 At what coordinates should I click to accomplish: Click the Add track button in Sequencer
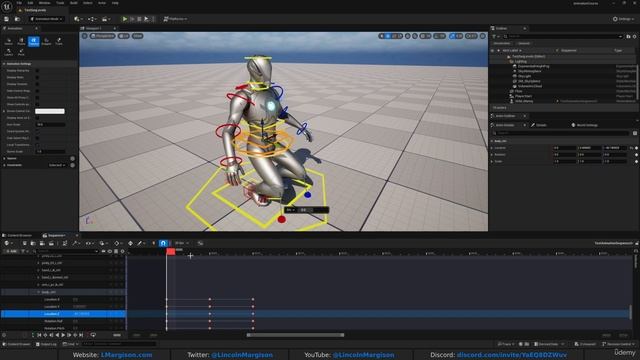pyautogui.click(x=10, y=251)
